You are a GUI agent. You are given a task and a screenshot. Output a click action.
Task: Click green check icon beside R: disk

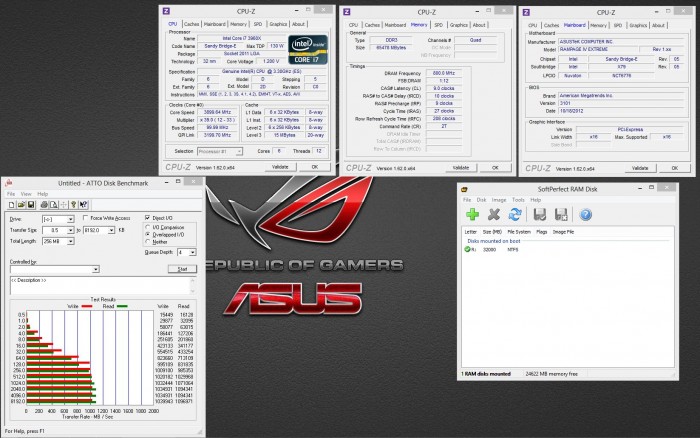467,250
